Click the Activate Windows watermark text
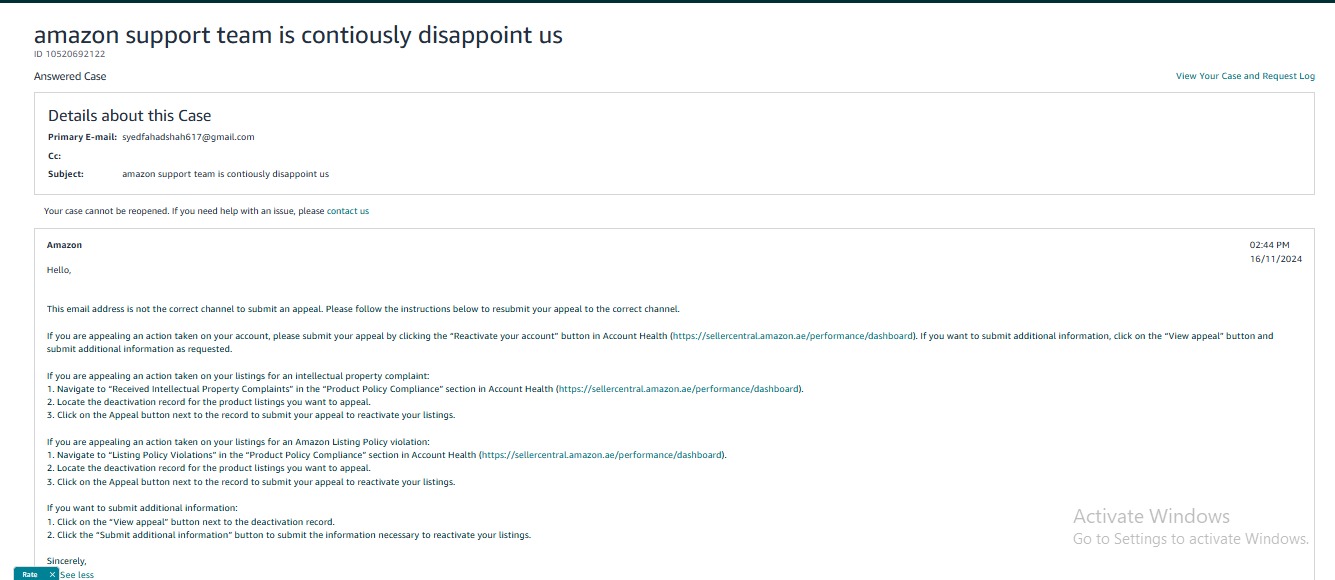 (x=1151, y=516)
